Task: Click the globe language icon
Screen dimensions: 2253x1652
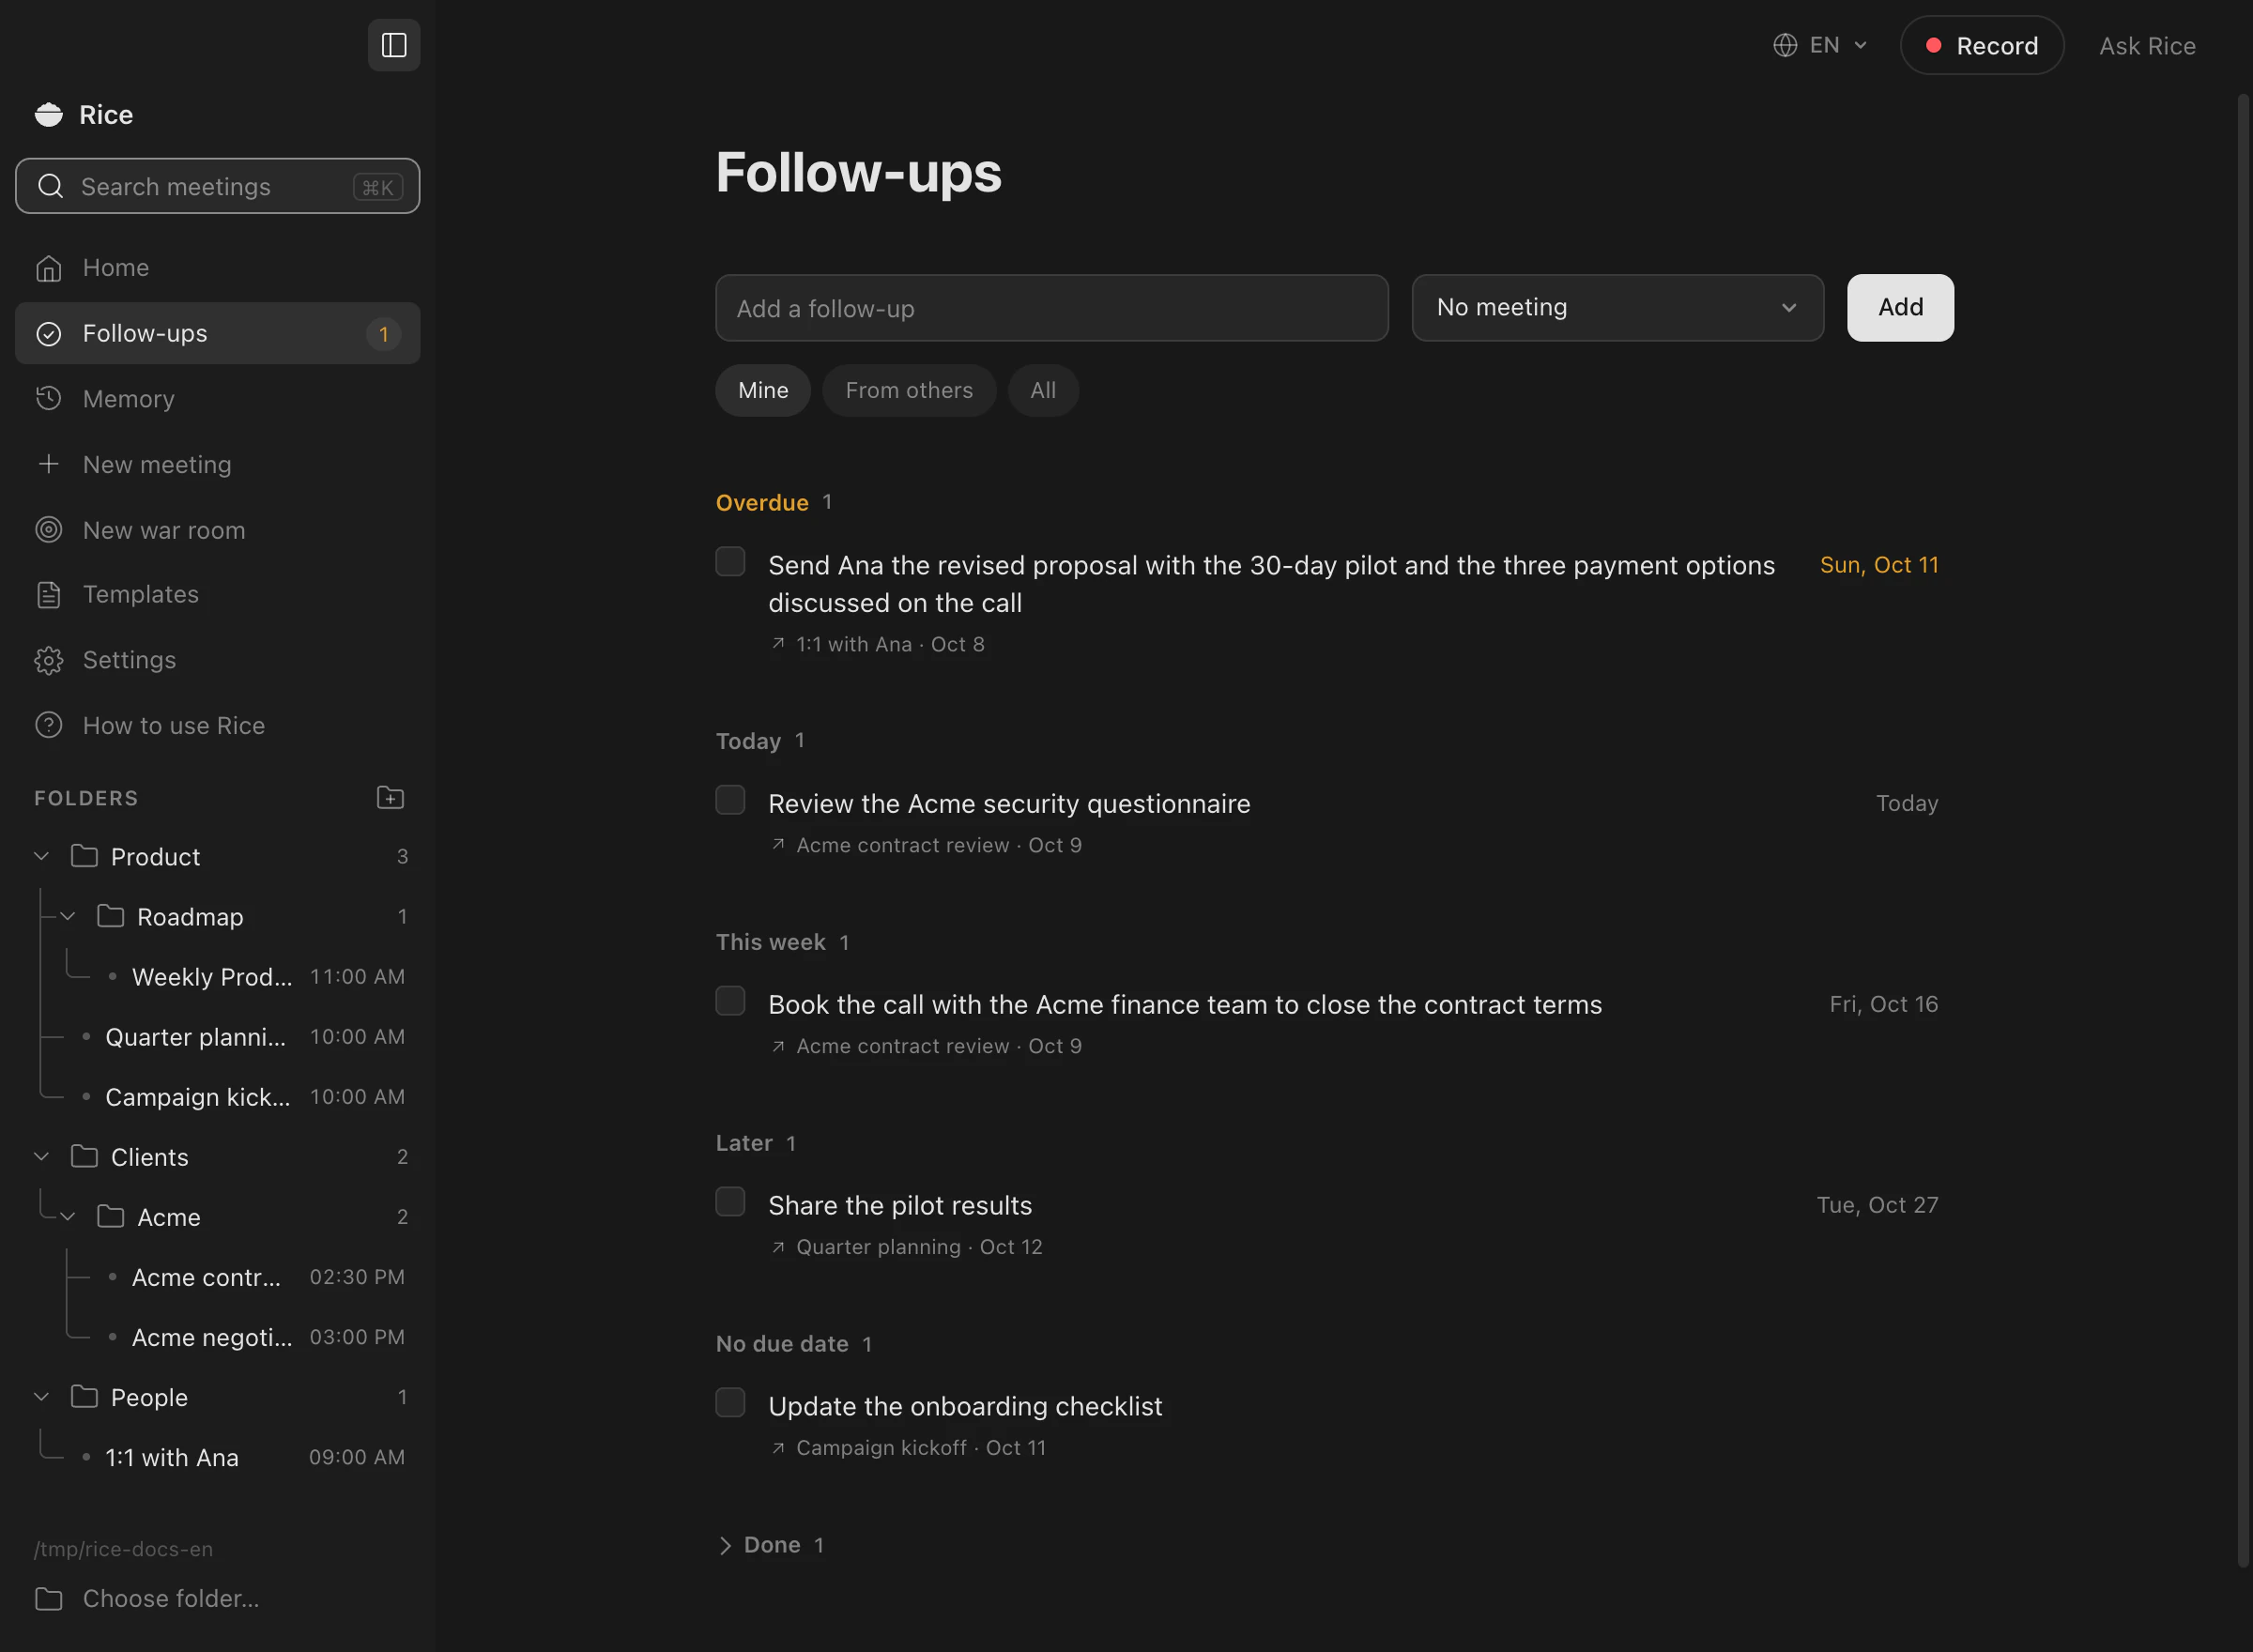Action: click(x=1785, y=45)
